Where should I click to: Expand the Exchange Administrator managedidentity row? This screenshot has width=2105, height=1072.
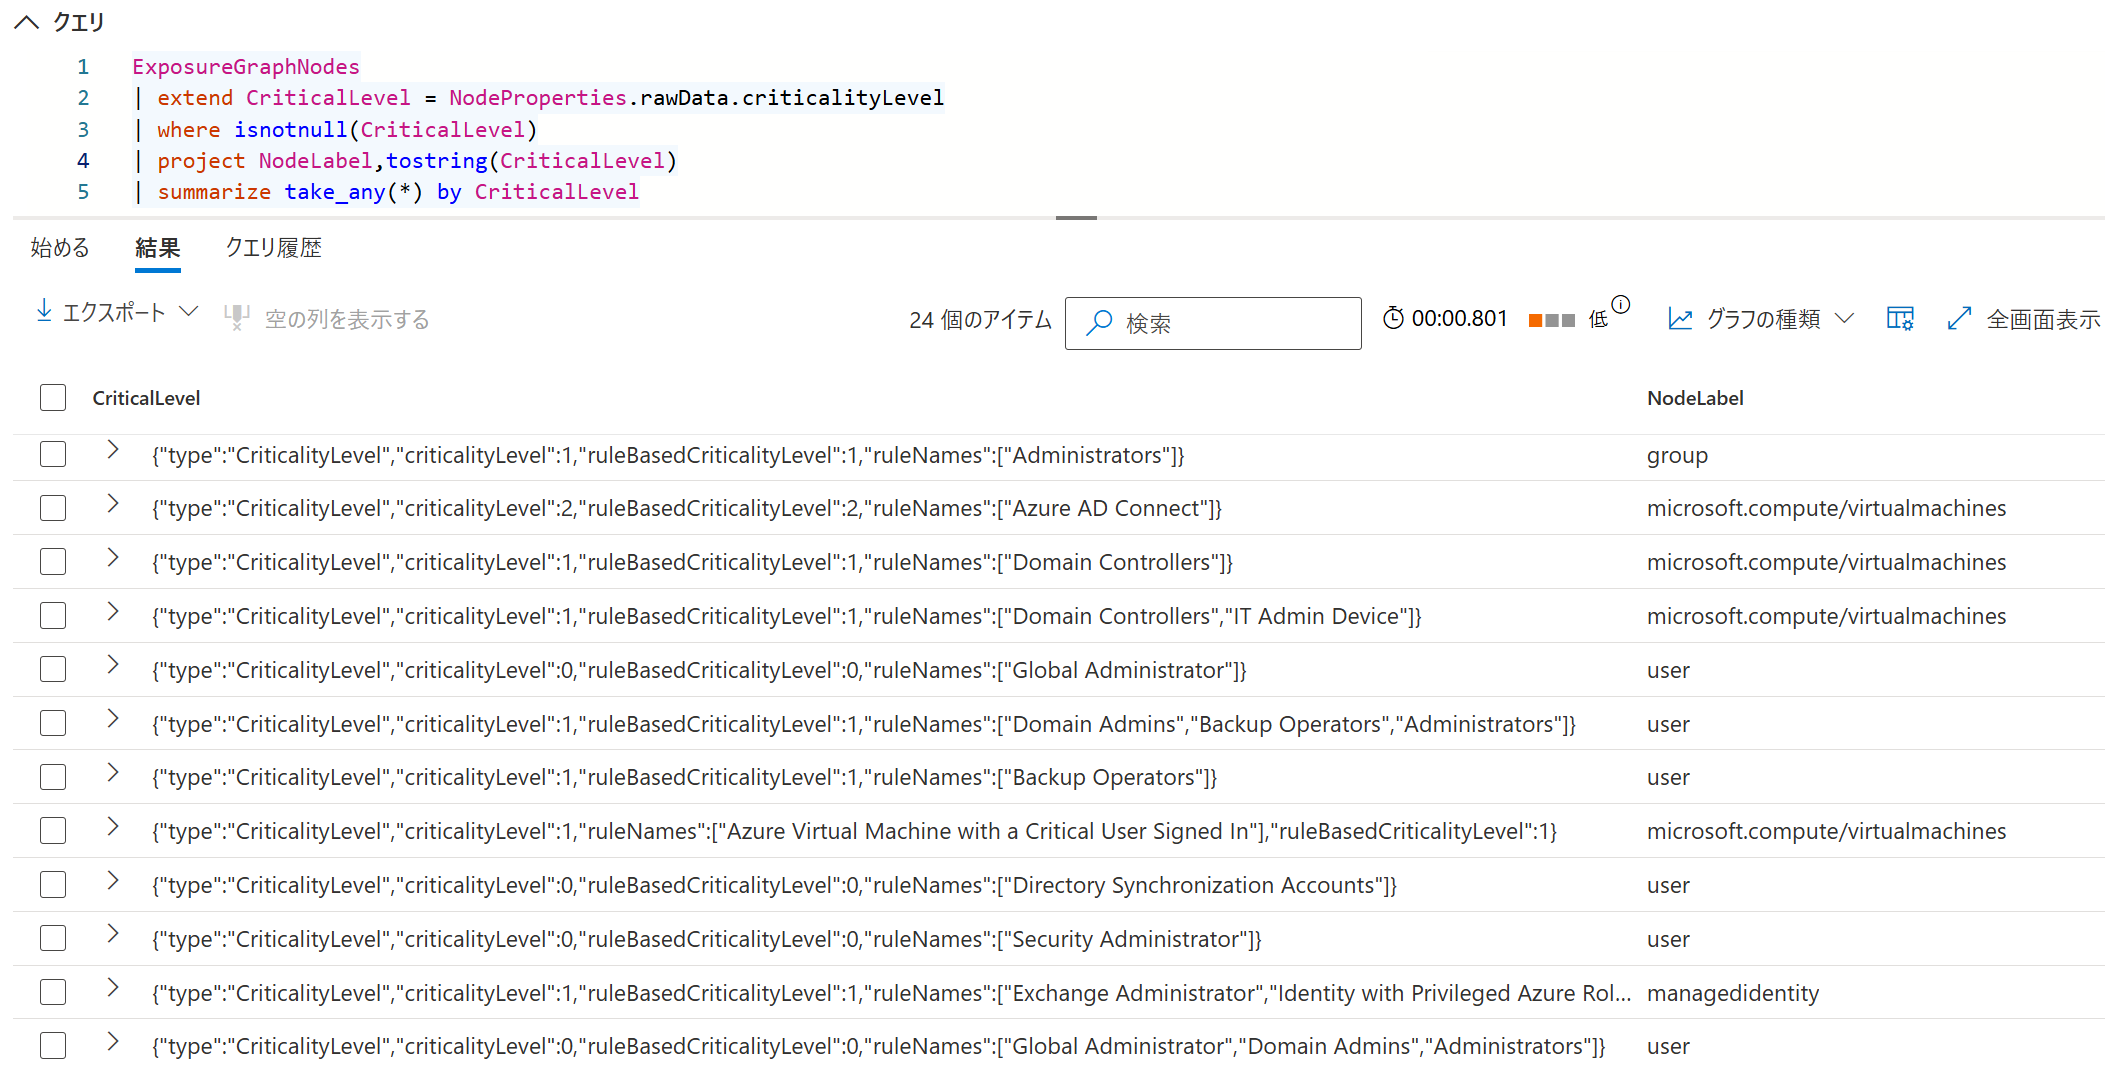tap(113, 988)
